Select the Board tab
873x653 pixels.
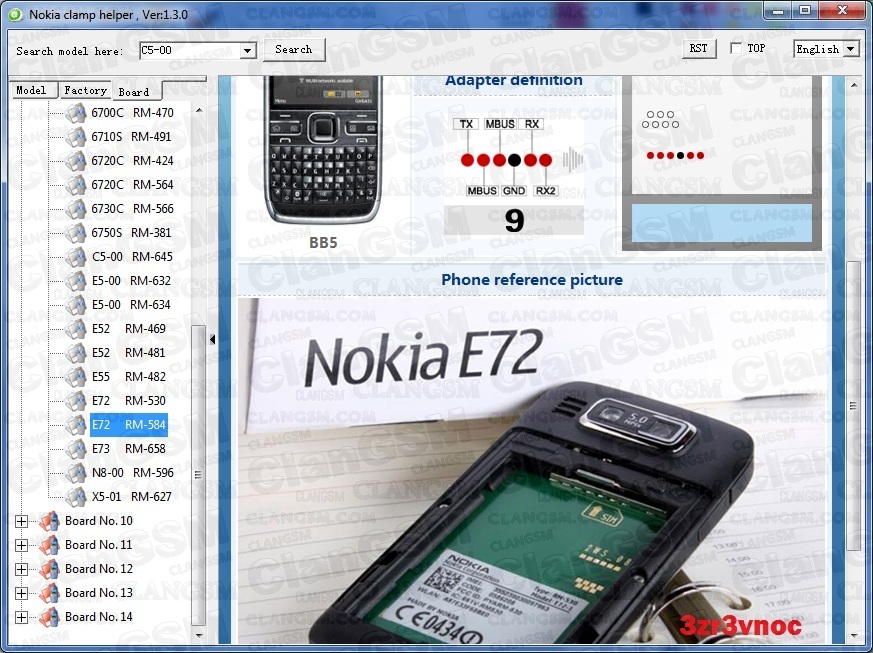click(136, 91)
